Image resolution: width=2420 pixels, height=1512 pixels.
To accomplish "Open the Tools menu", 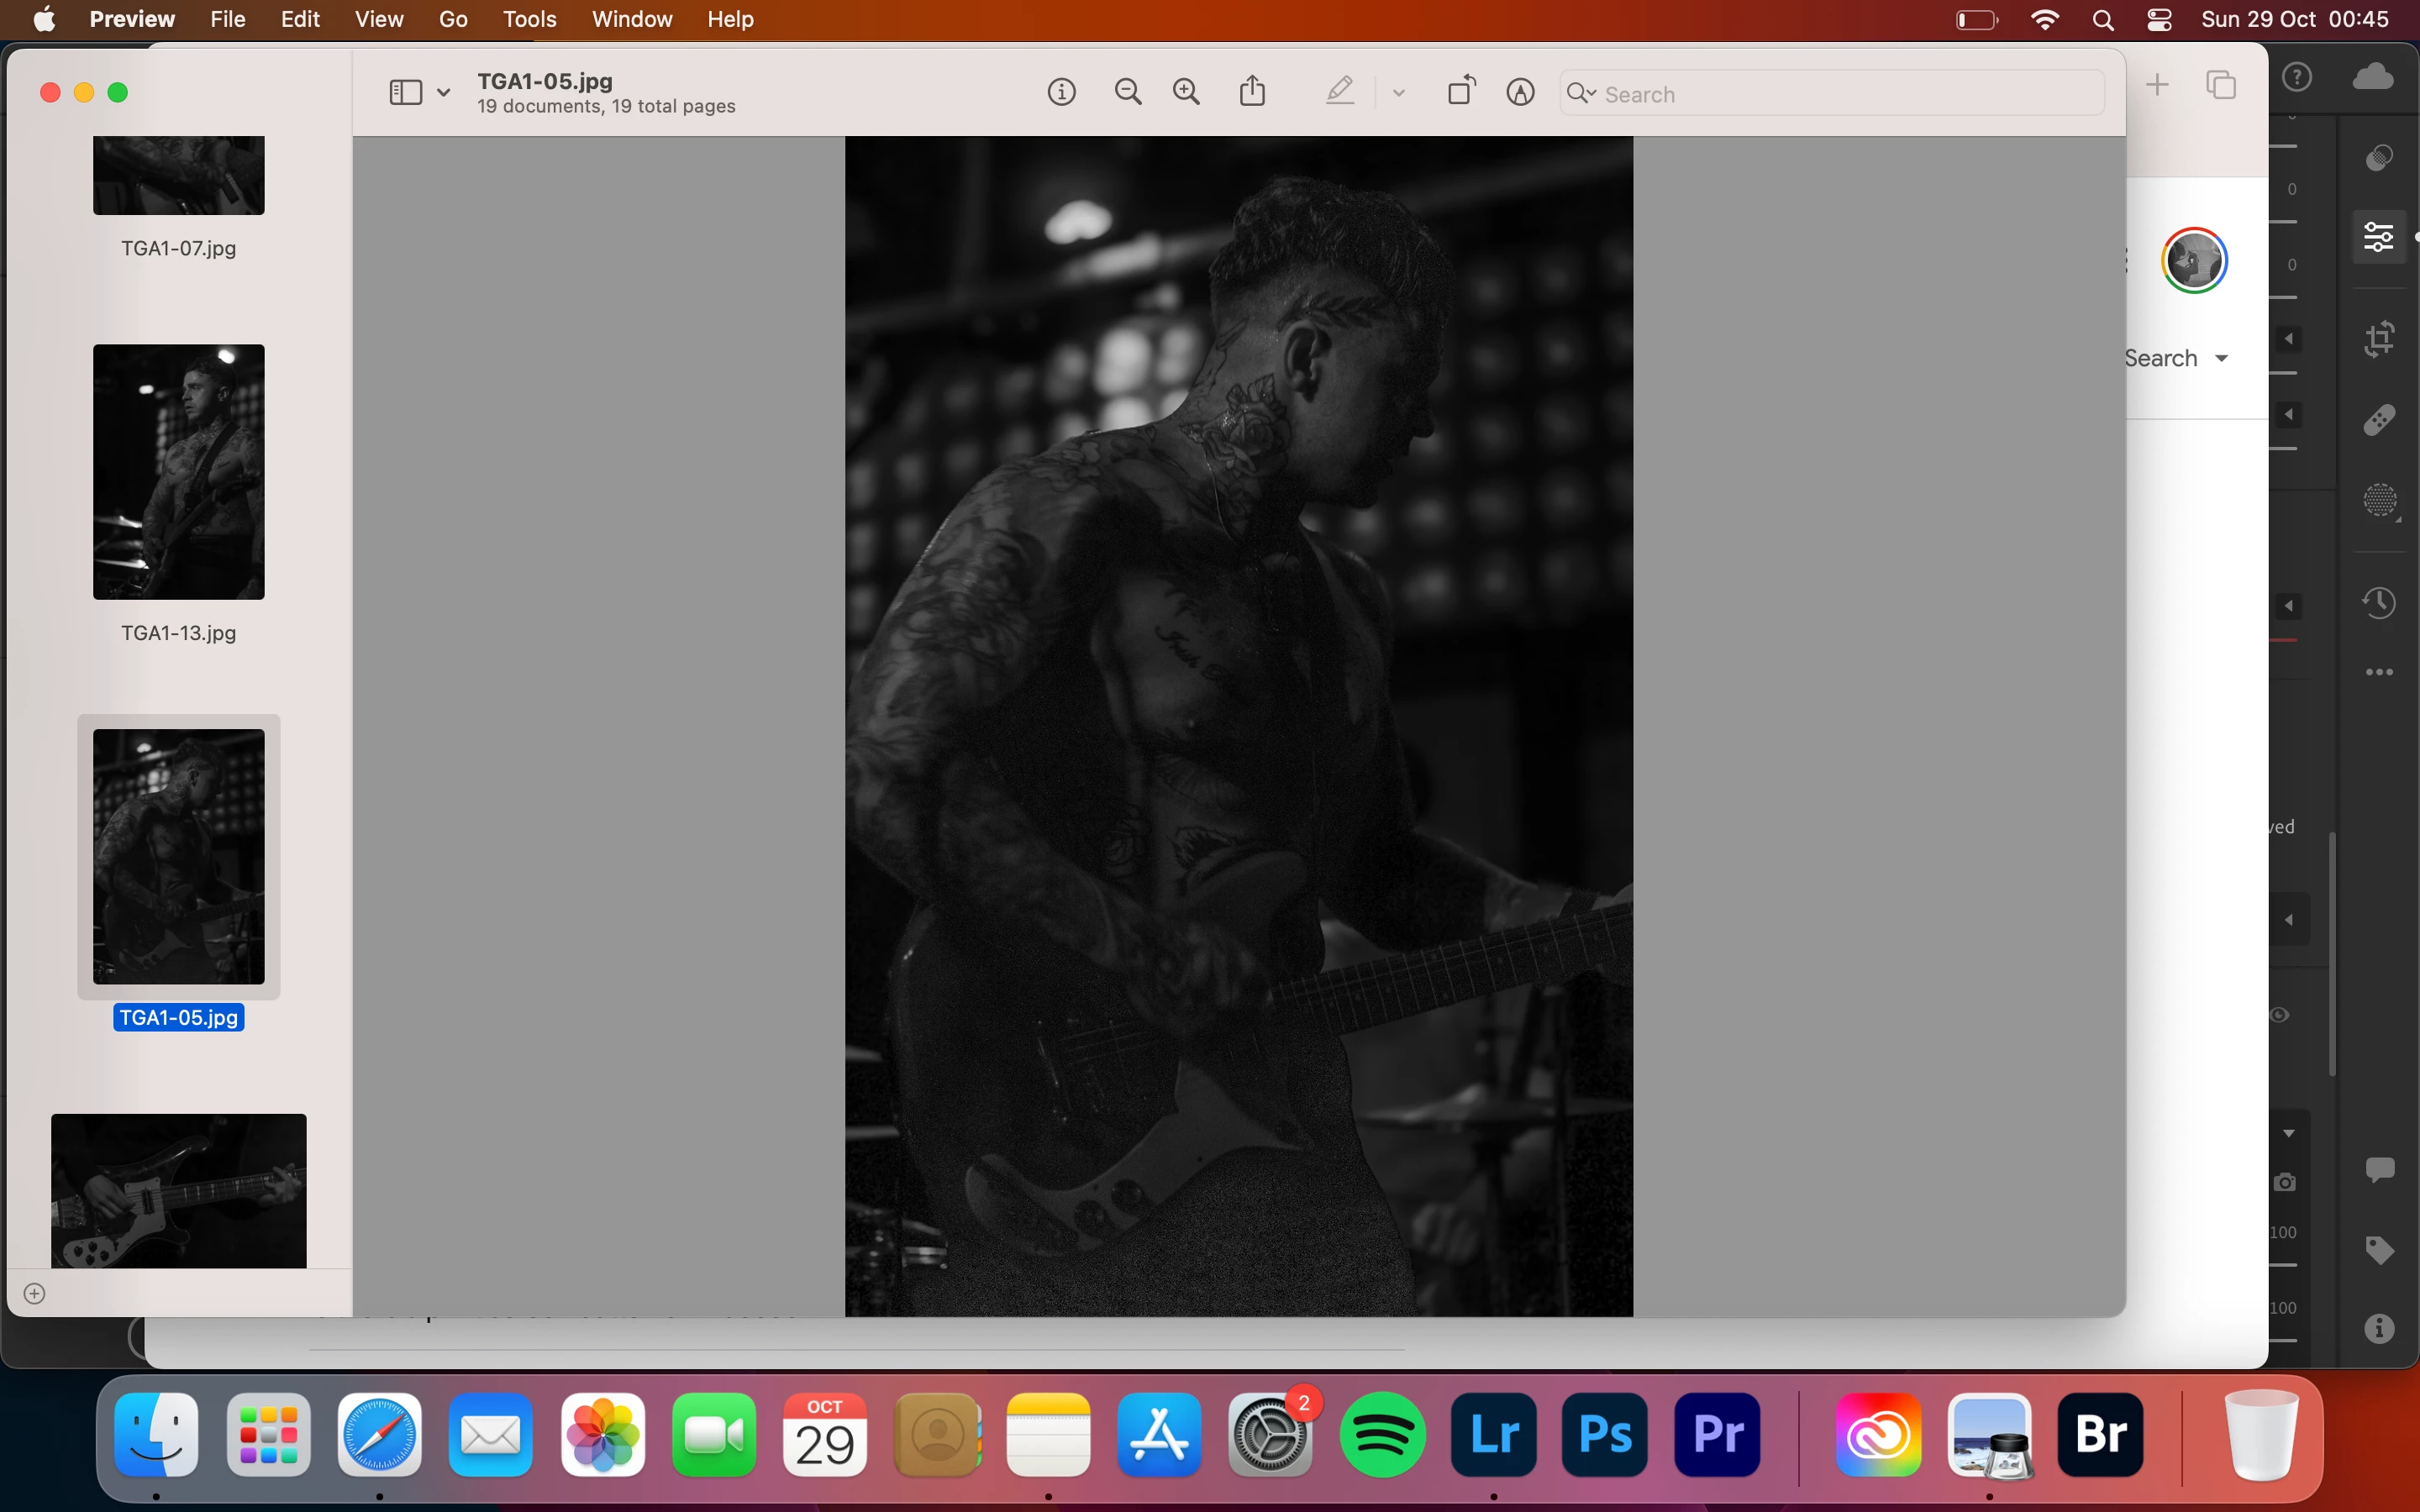I will (x=529, y=20).
